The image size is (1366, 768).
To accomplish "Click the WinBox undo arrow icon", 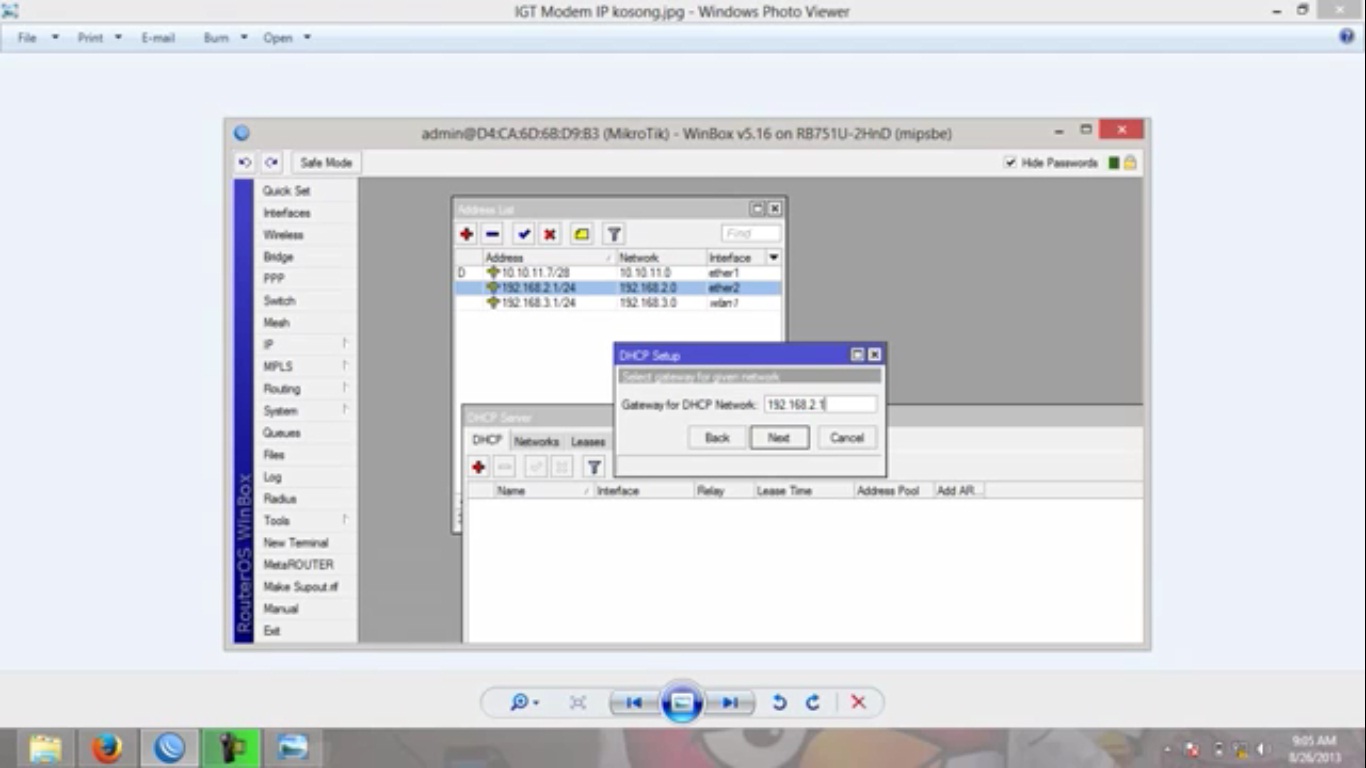I will coord(245,163).
